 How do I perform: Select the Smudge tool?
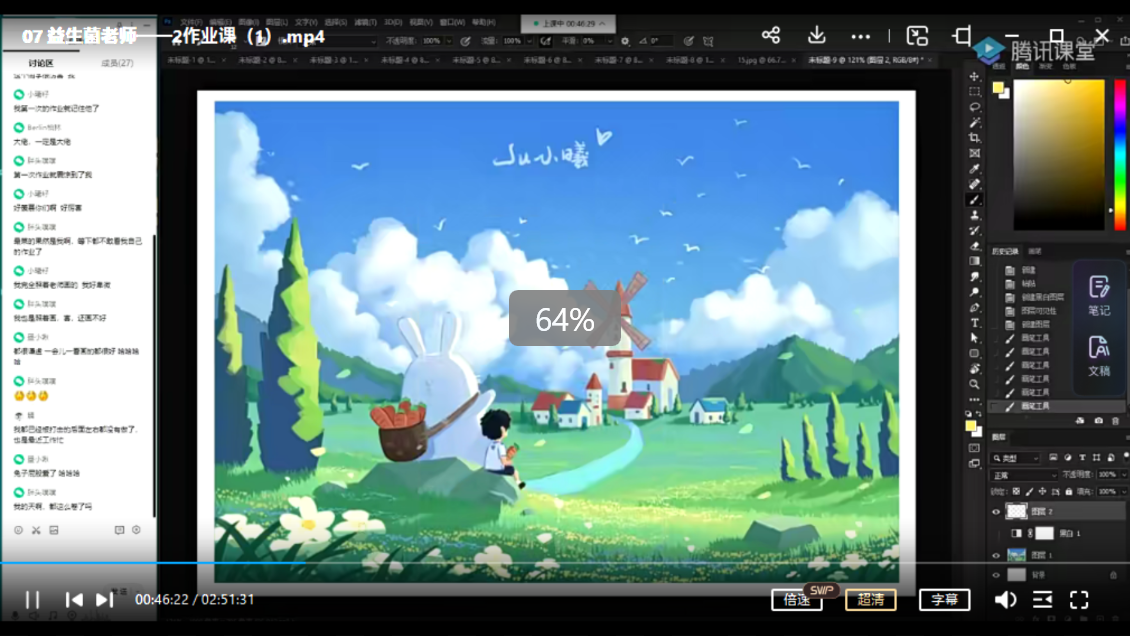(x=974, y=277)
